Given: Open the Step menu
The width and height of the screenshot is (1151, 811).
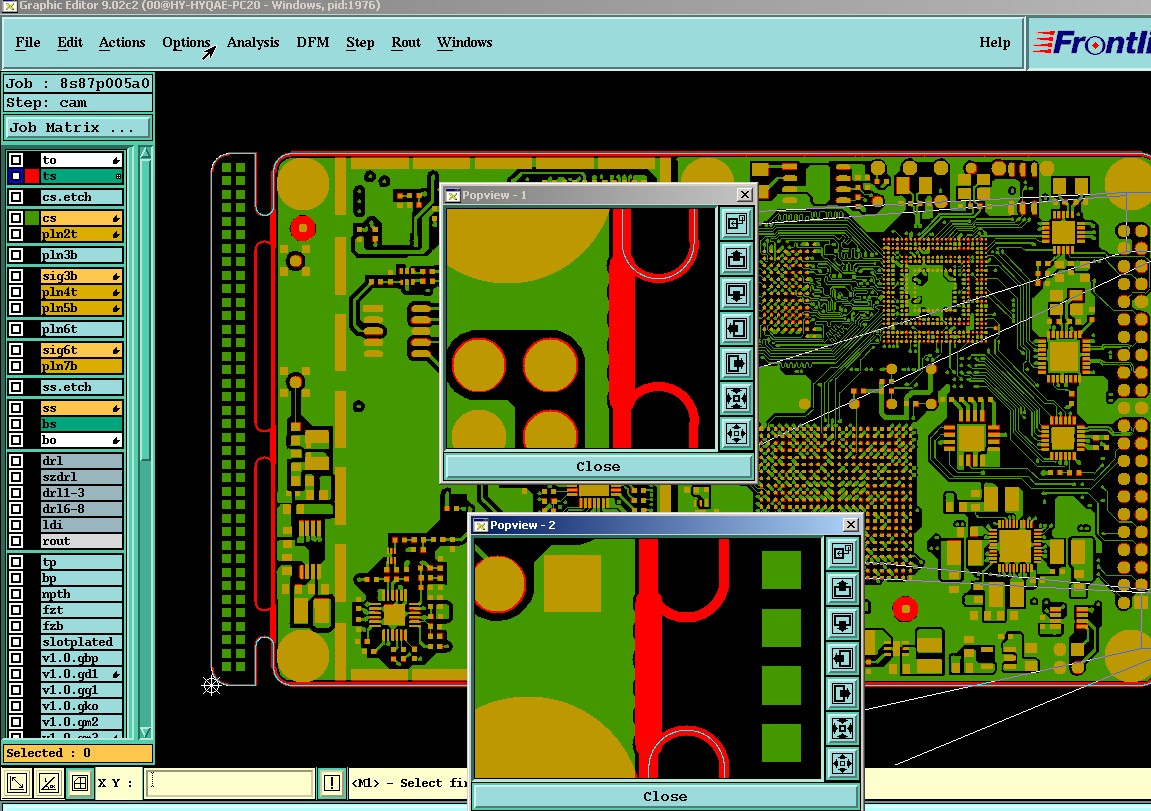Looking at the screenshot, I should pos(360,43).
